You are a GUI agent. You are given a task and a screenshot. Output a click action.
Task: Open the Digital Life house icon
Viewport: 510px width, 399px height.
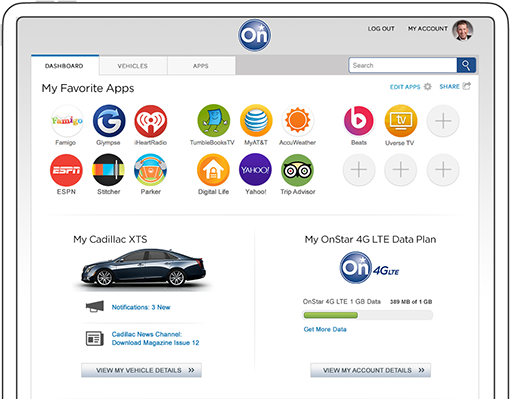click(x=213, y=170)
